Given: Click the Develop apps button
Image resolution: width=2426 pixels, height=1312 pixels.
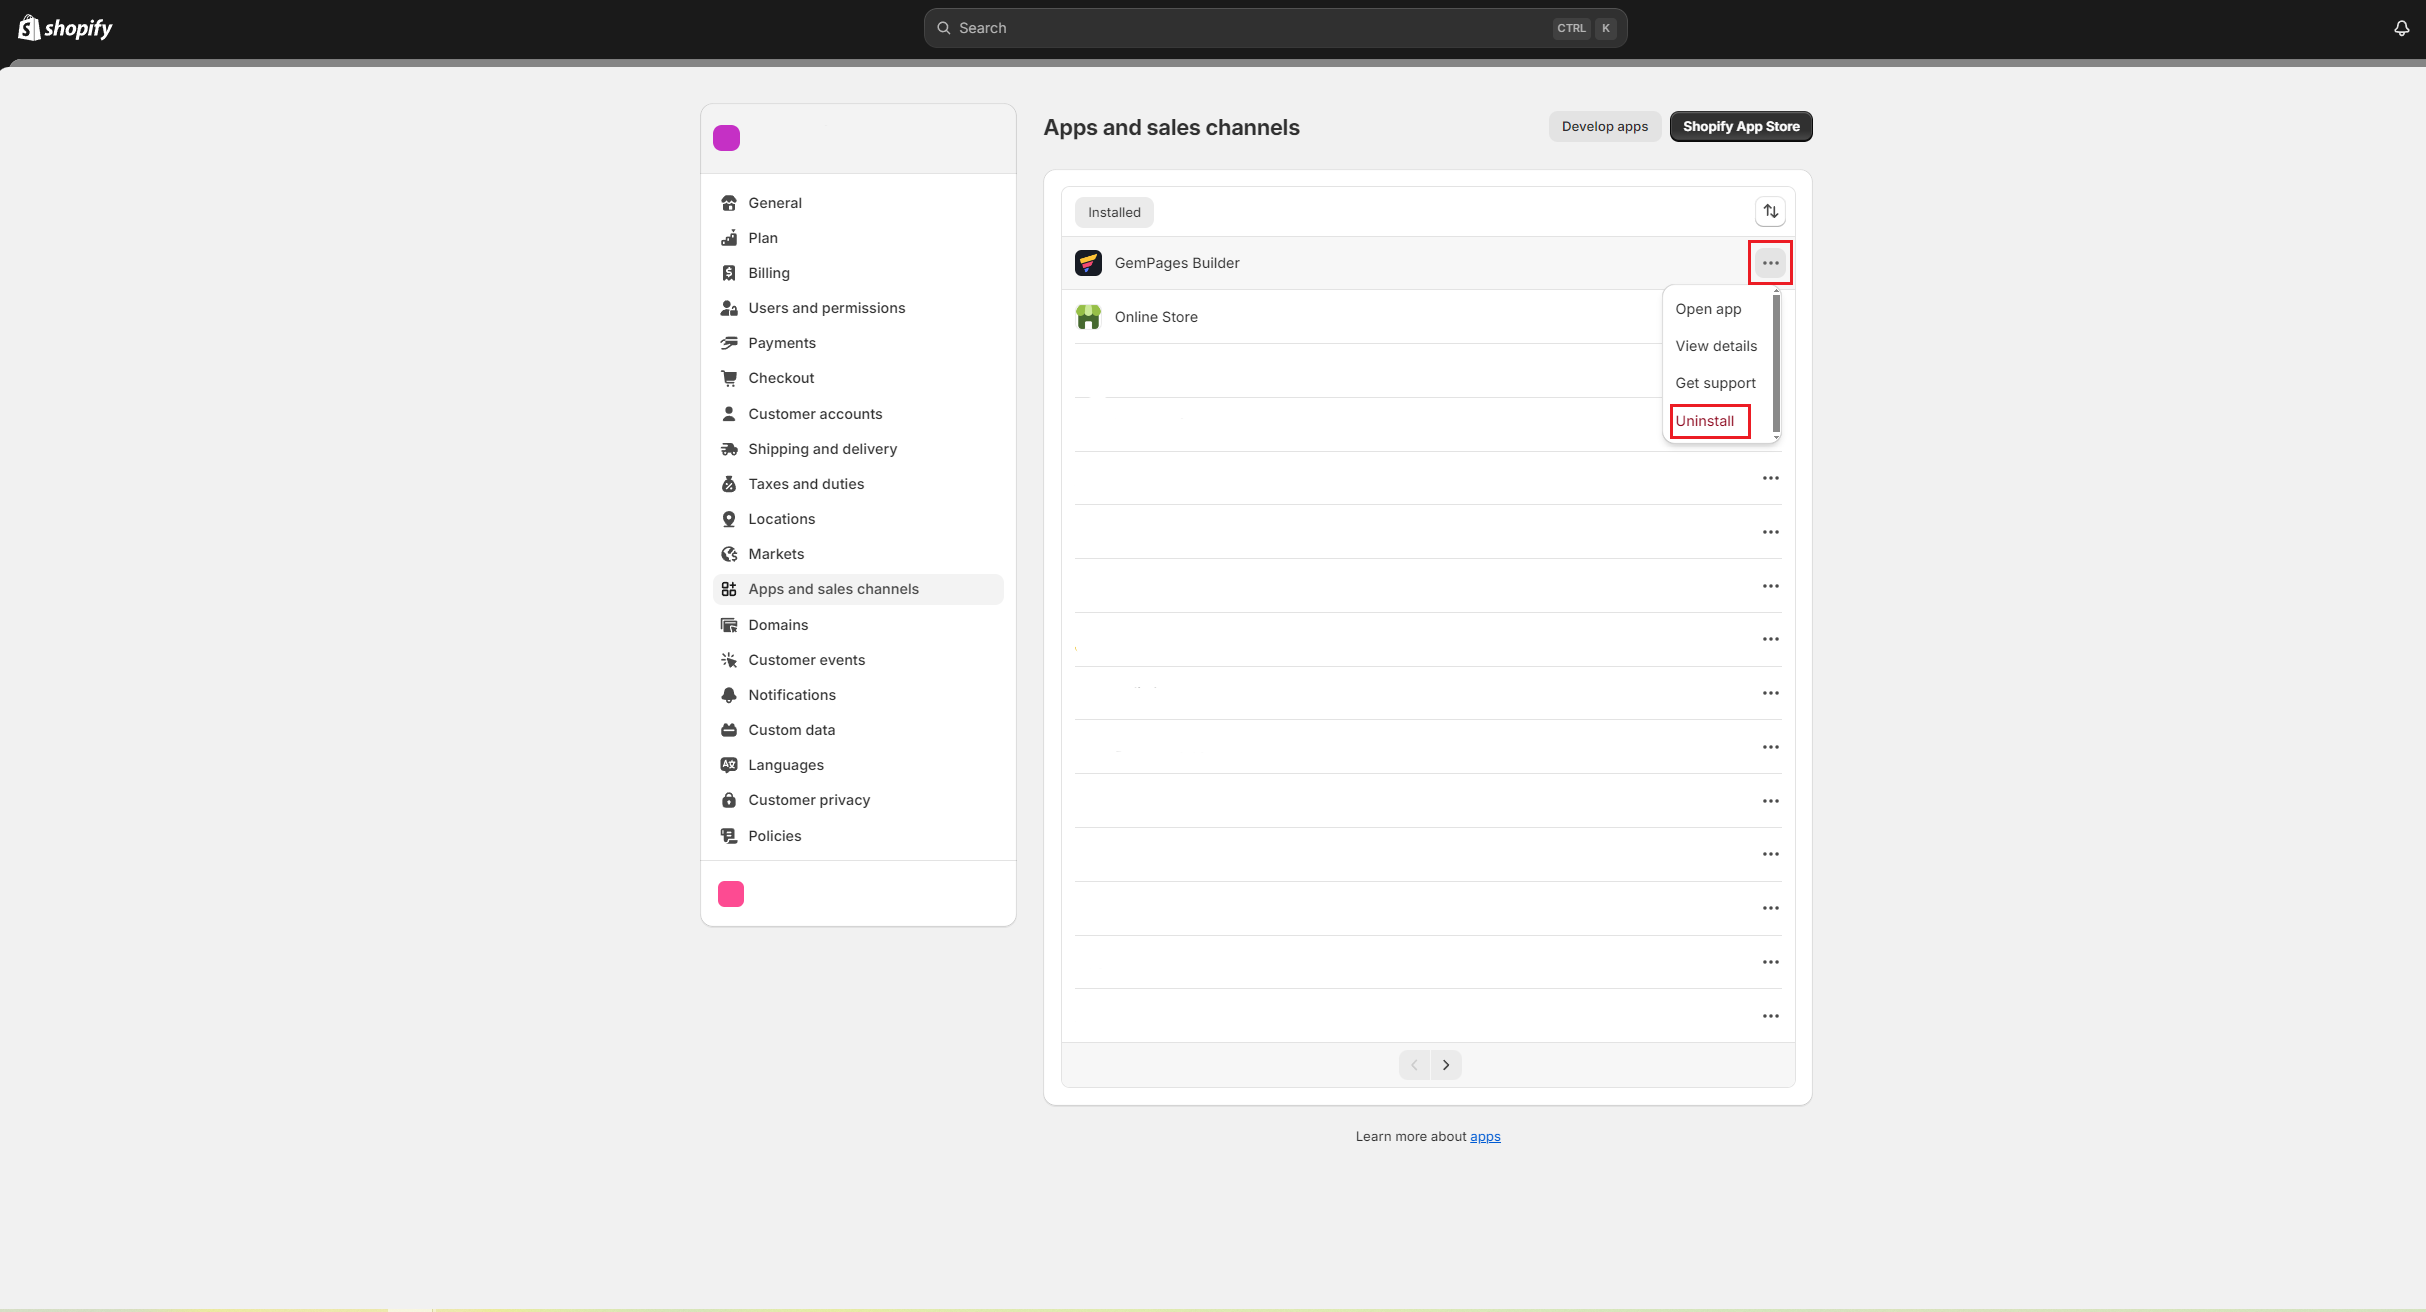Looking at the screenshot, I should (1604, 127).
